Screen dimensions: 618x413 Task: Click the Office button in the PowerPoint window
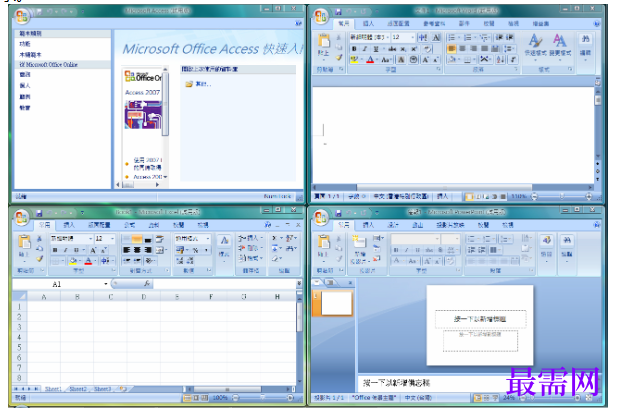tap(320, 218)
